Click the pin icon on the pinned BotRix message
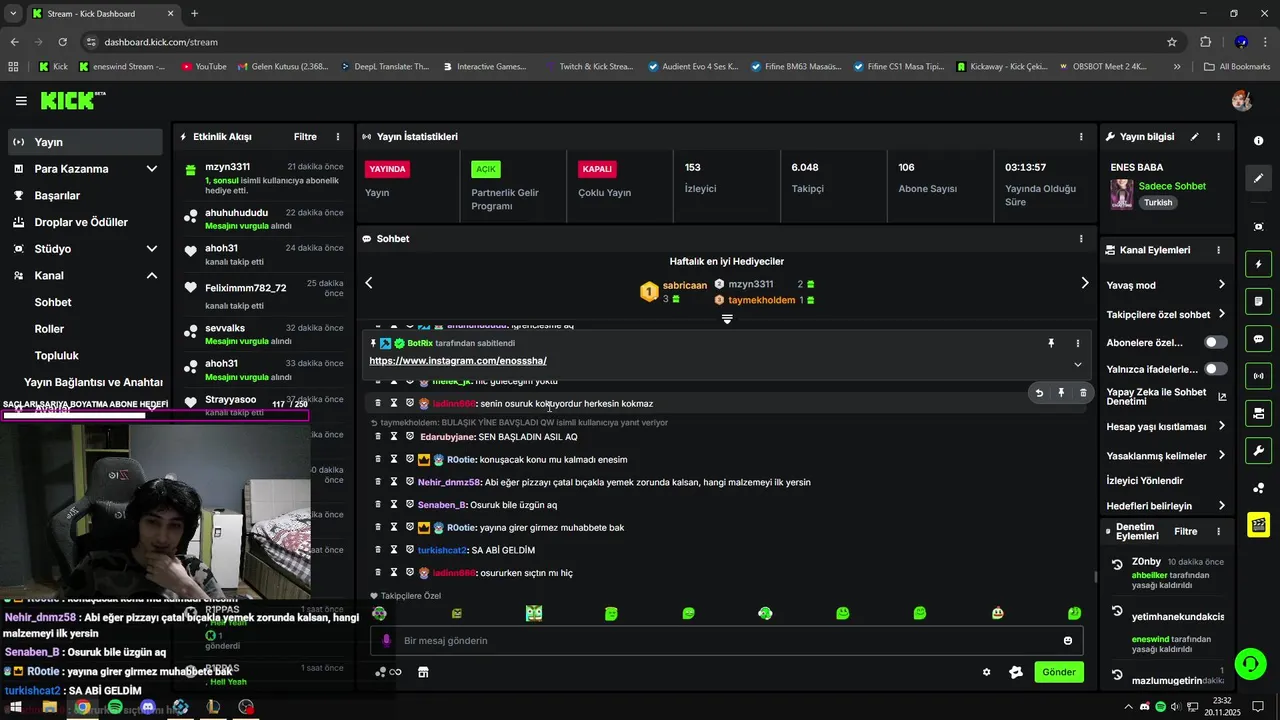Viewport: 1280px width, 720px height. [x=1051, y=343]
